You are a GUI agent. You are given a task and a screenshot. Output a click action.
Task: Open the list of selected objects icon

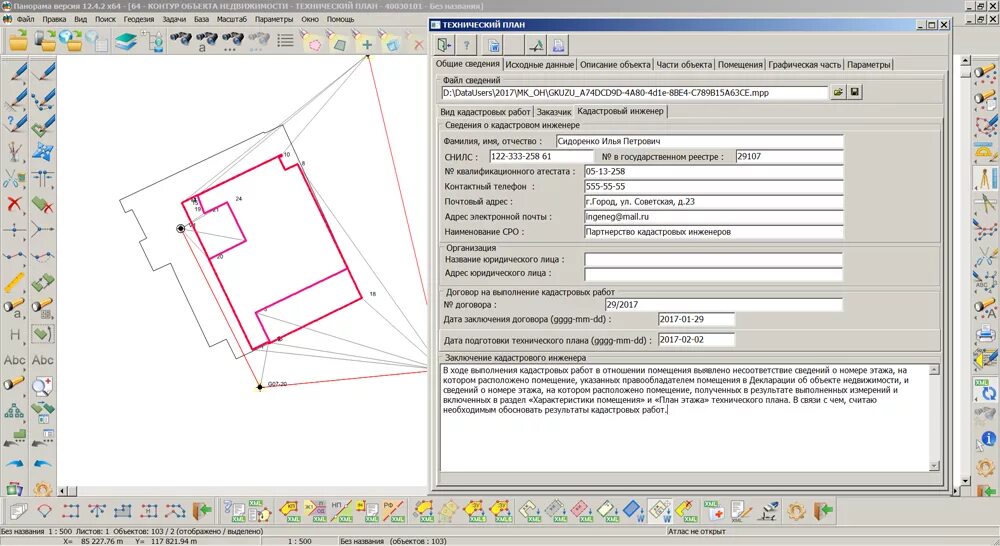pyautogui.click(x=285, y=42)
